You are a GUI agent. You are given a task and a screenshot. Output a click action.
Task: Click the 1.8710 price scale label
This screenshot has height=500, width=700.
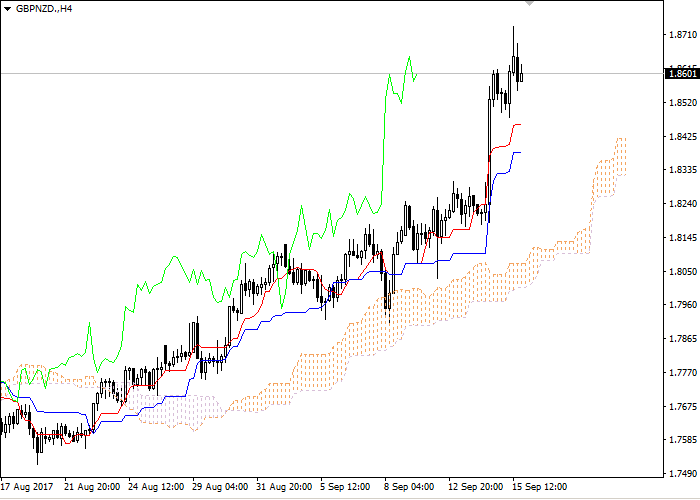683,35
